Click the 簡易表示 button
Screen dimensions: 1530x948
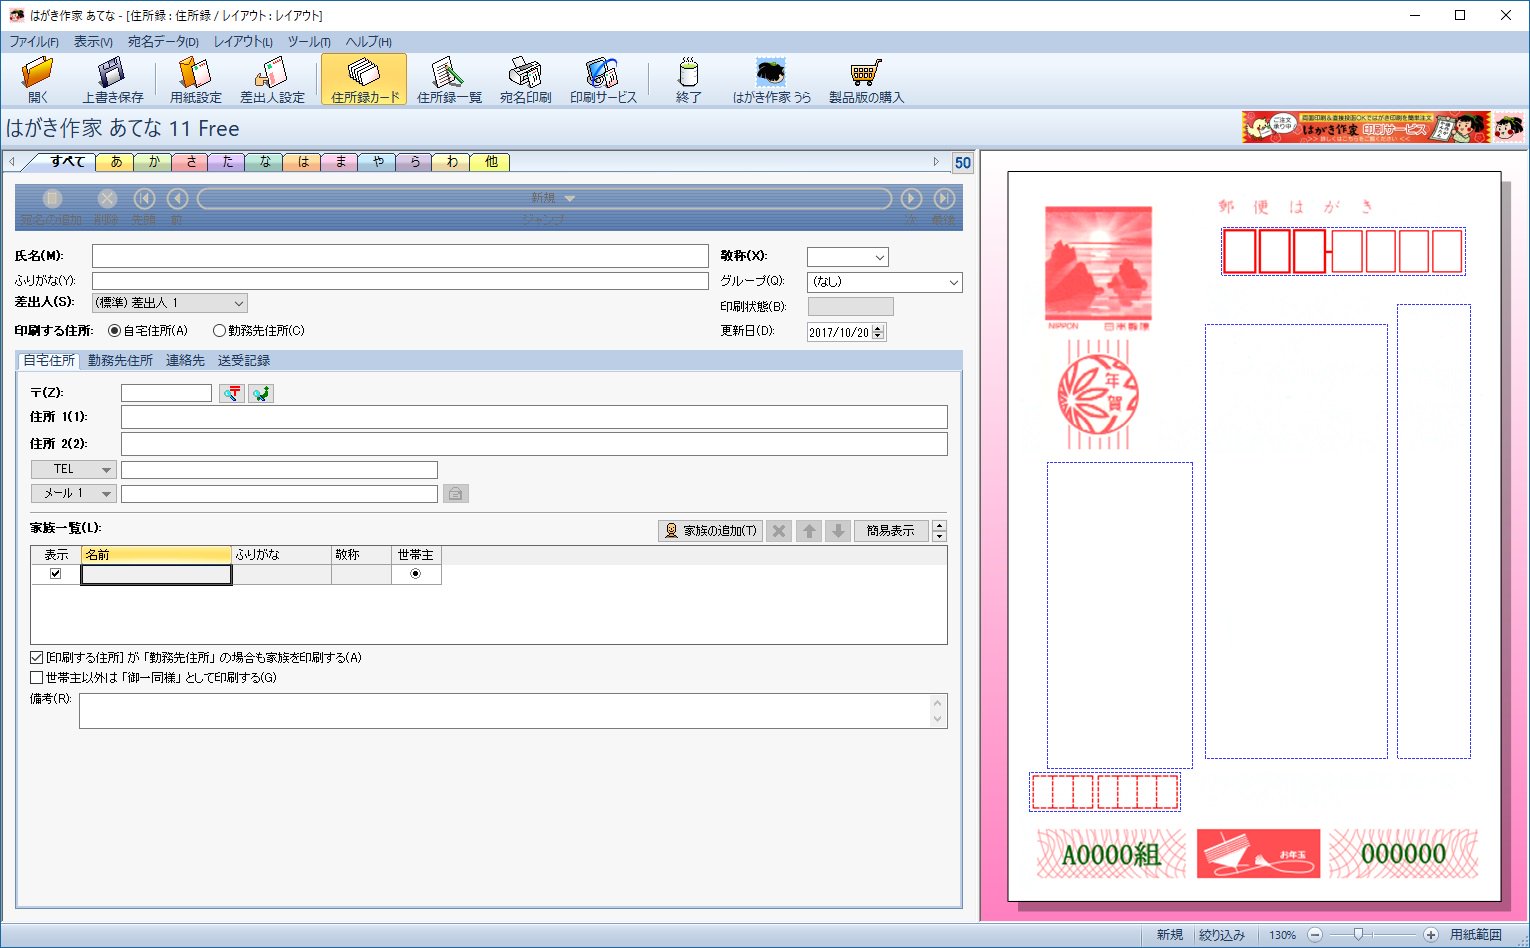(x=891, y=531)
